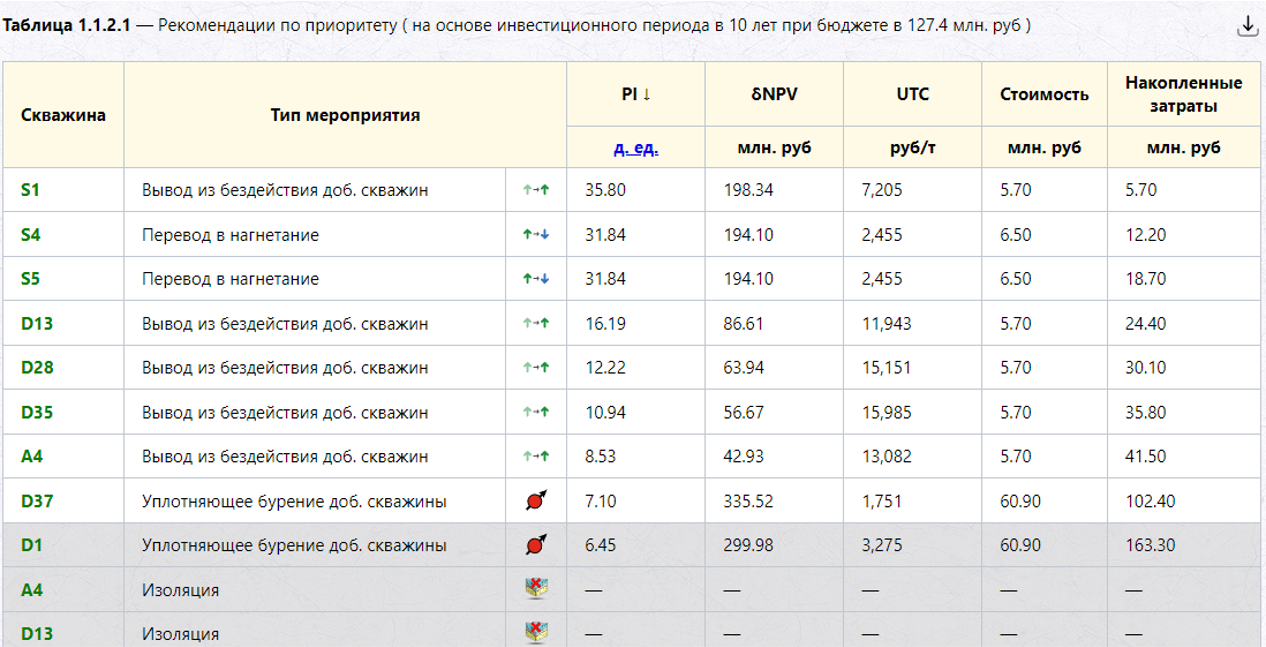This screenshot has width=1266, height=647.
Task: Open well A4 link in the Изоляция row
Action: tap(32, 590)
